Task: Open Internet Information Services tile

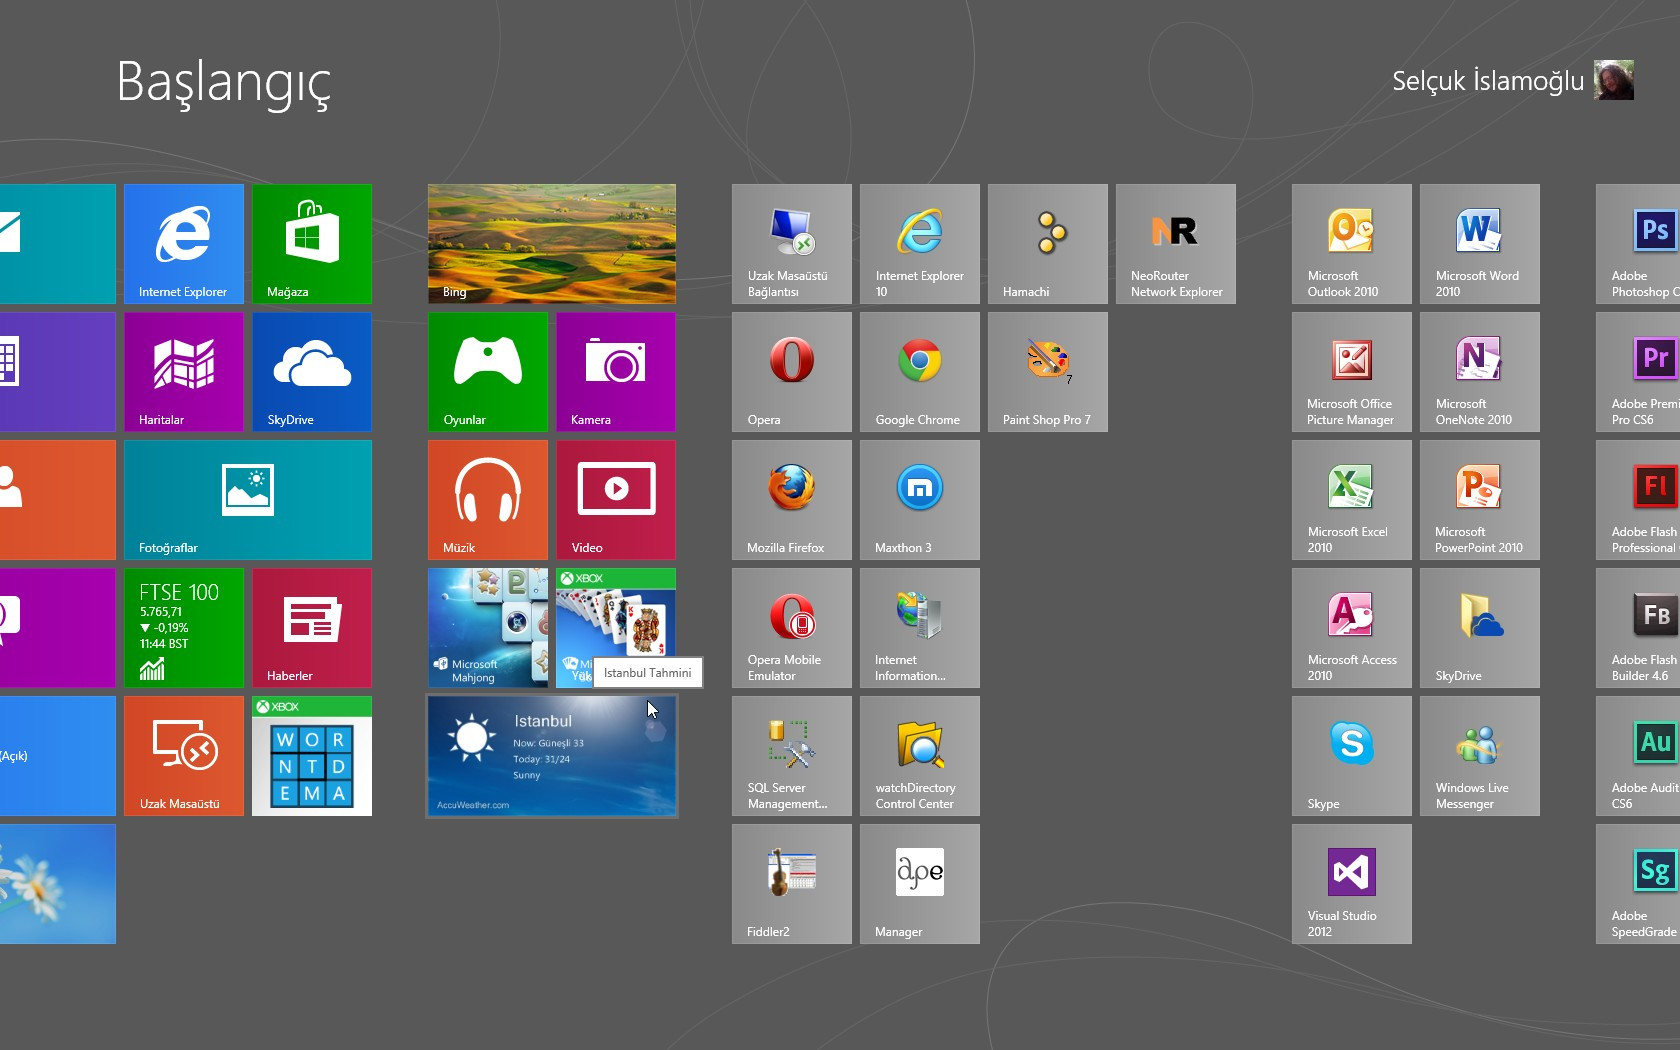Action: point(920,628)
